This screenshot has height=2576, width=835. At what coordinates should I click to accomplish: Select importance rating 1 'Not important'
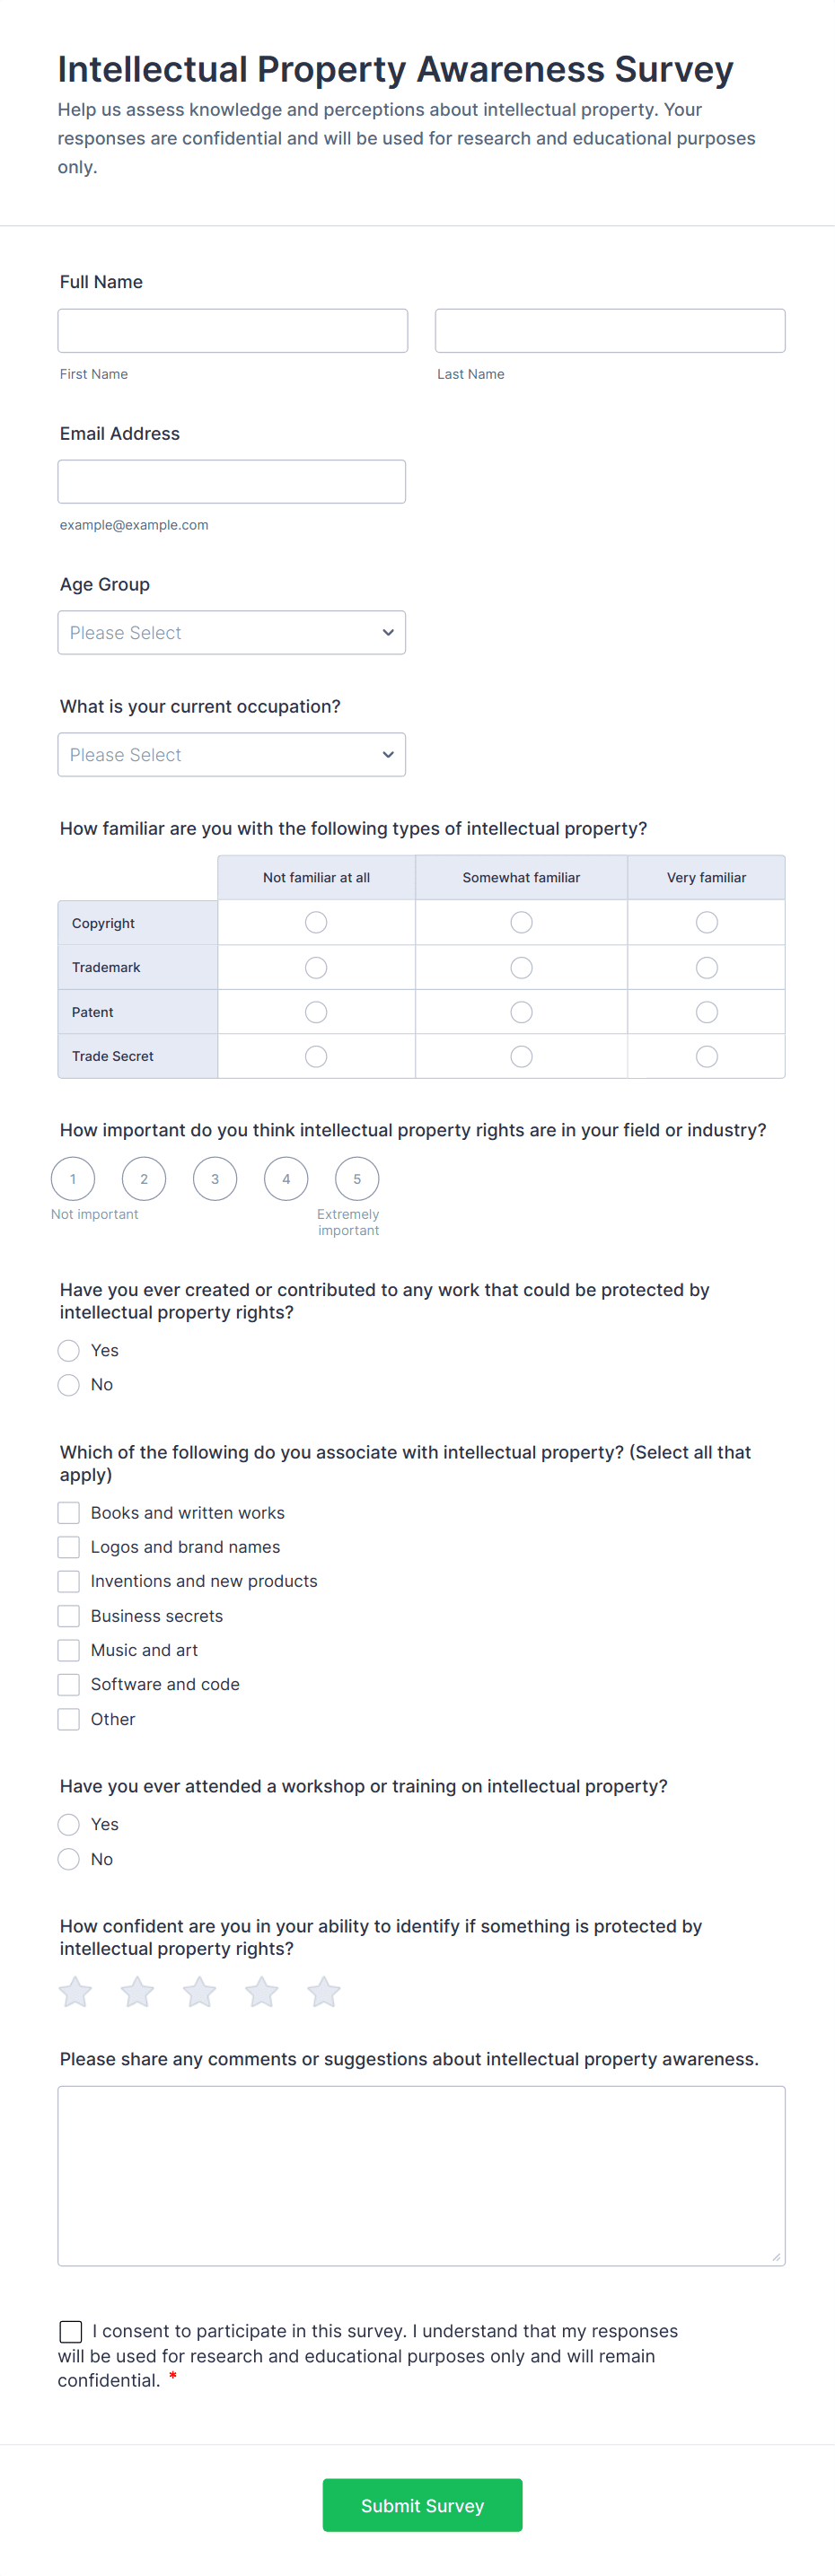73,1178
